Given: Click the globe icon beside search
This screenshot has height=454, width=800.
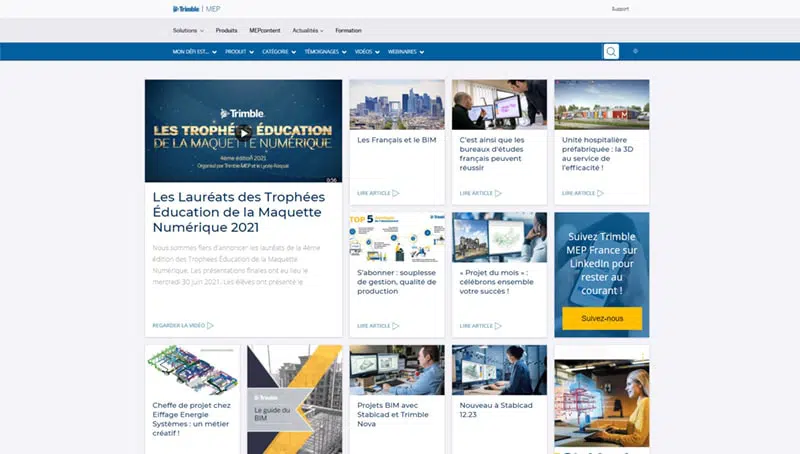Looking at the screenshot, I should click(635, 51).
